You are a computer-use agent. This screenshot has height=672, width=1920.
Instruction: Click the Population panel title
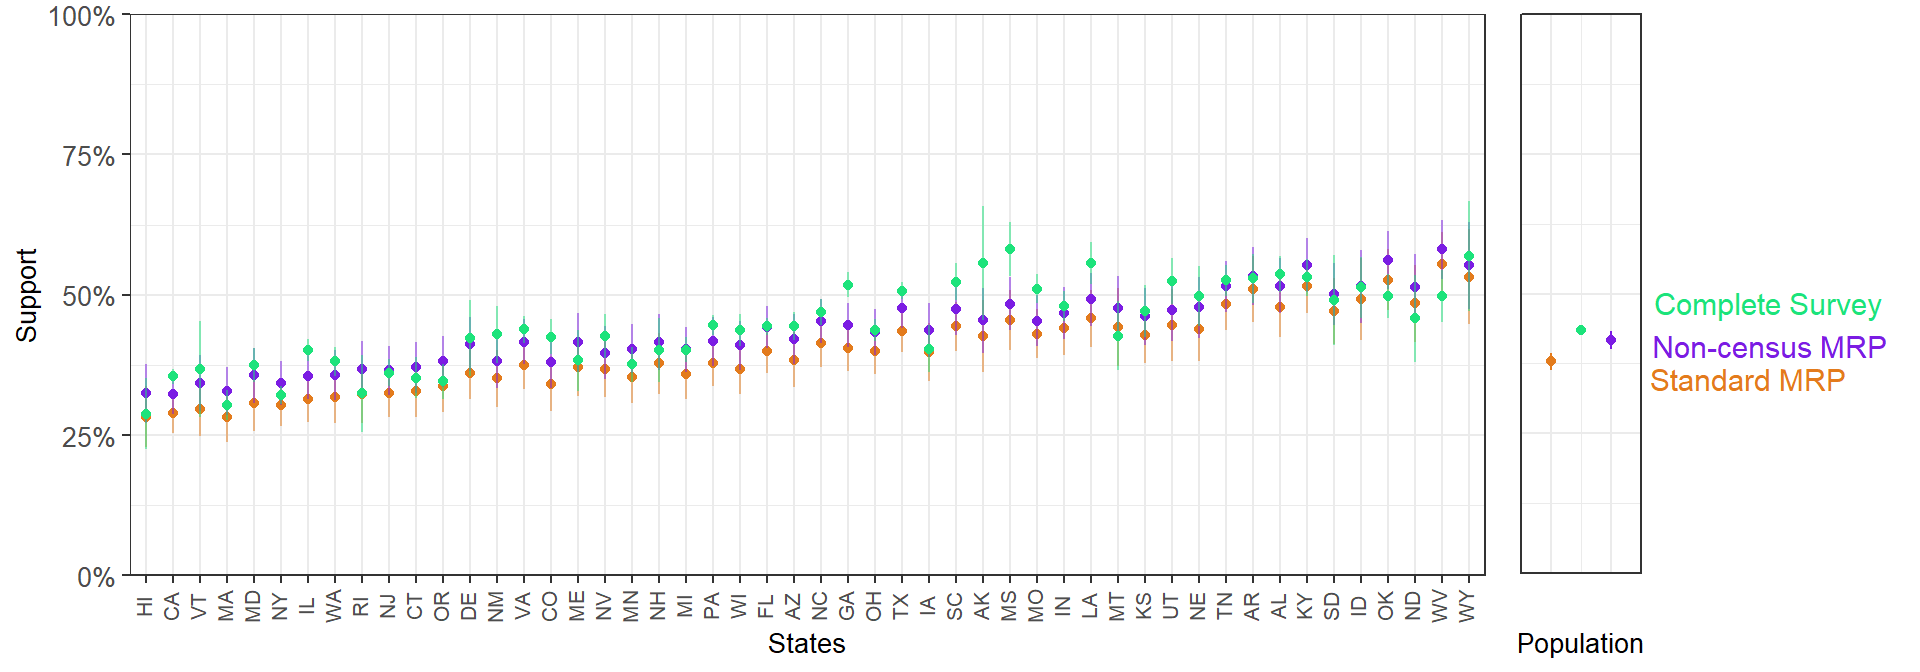click(x=1580, y=644)
